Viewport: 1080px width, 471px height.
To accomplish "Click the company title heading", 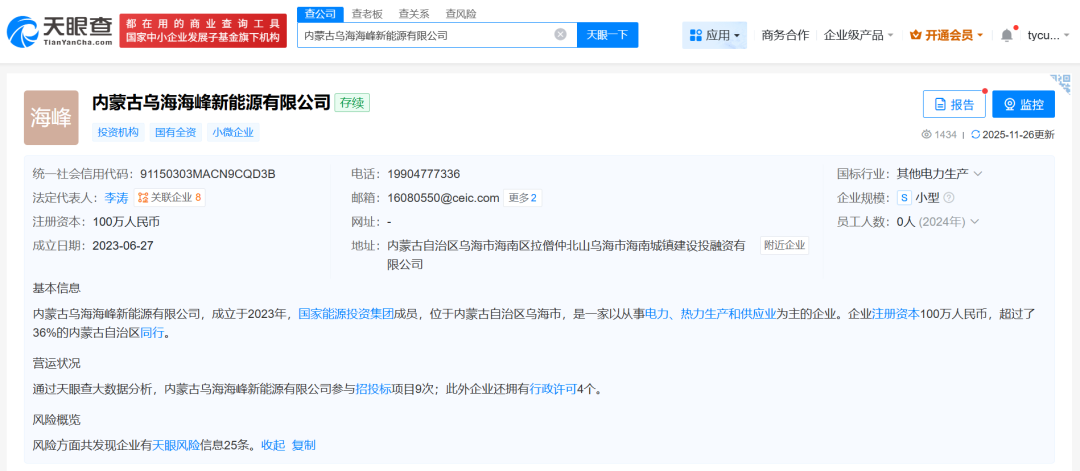I will (211, 103).
